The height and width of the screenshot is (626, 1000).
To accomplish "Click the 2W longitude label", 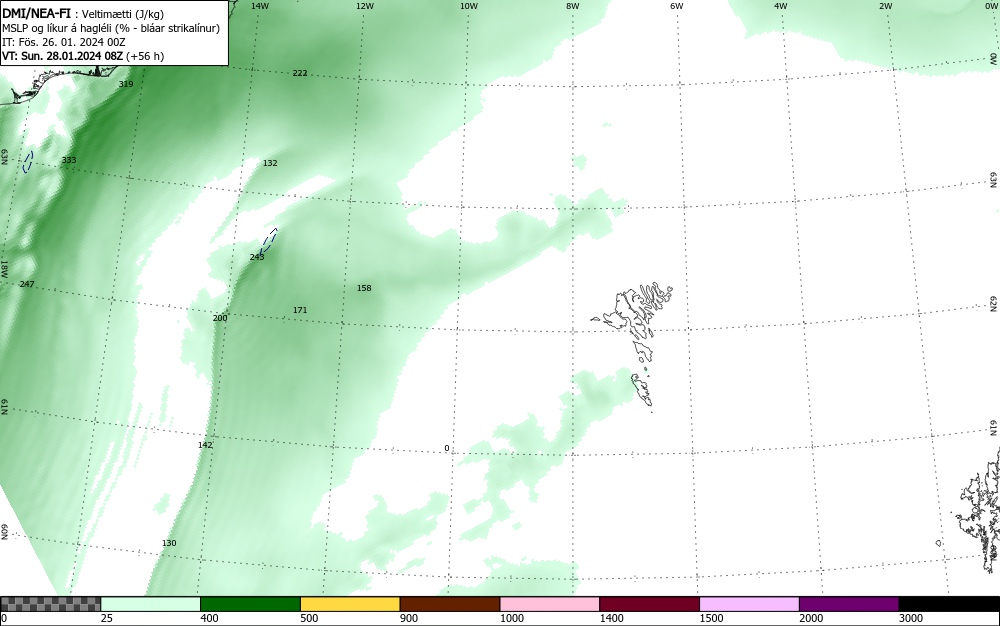I will tap(886, 6).
